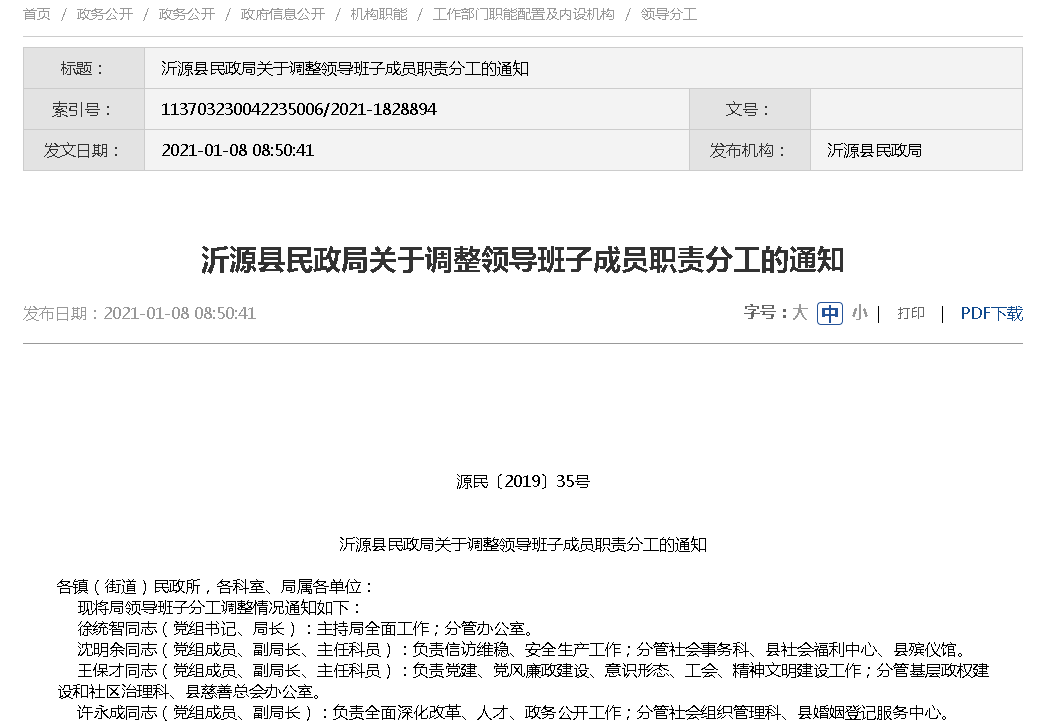Click the empty 文号 value cell

tap(915, 109)
